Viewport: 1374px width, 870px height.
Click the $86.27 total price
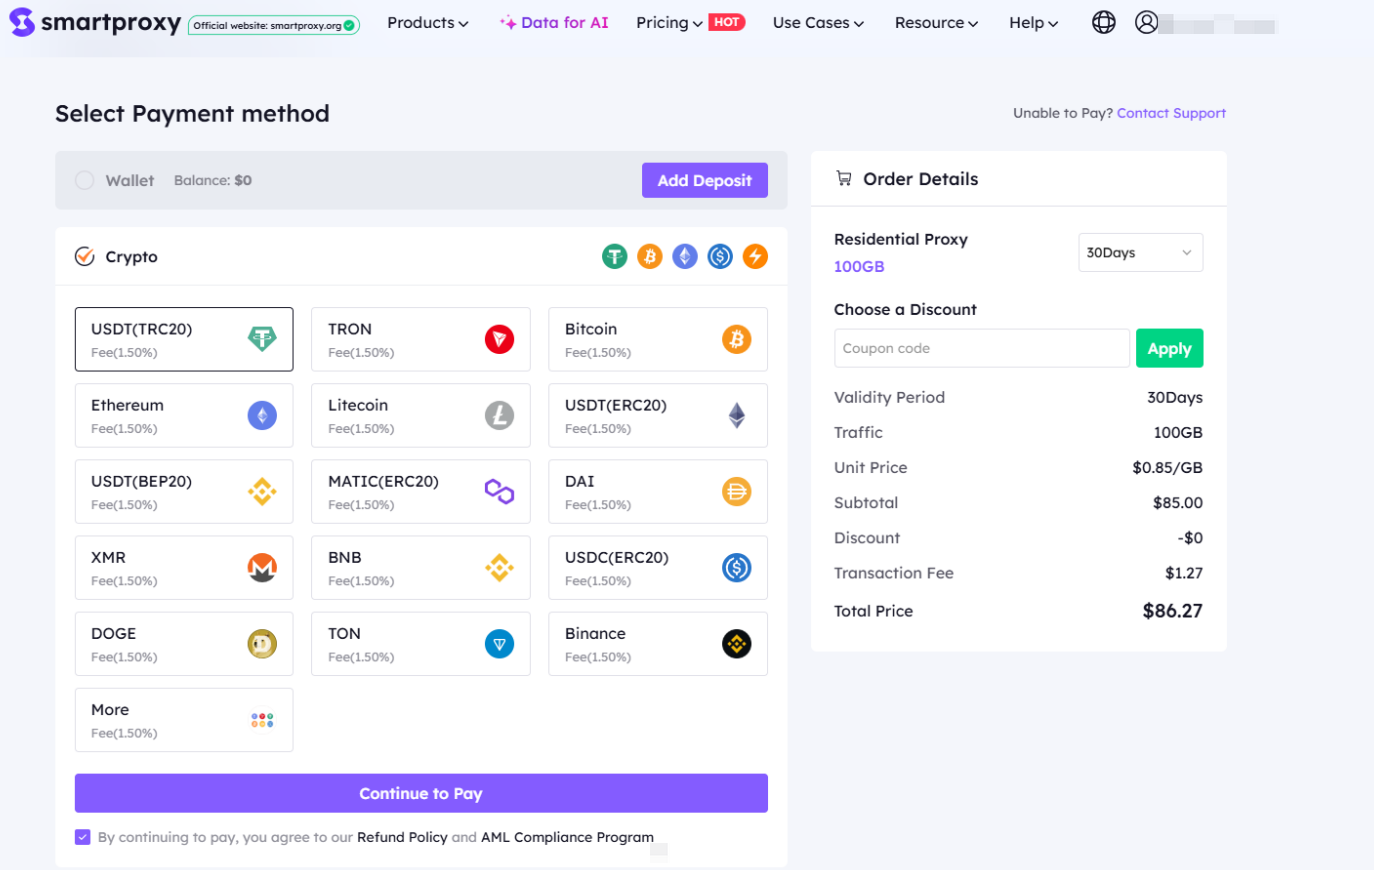click(1173, 611)
